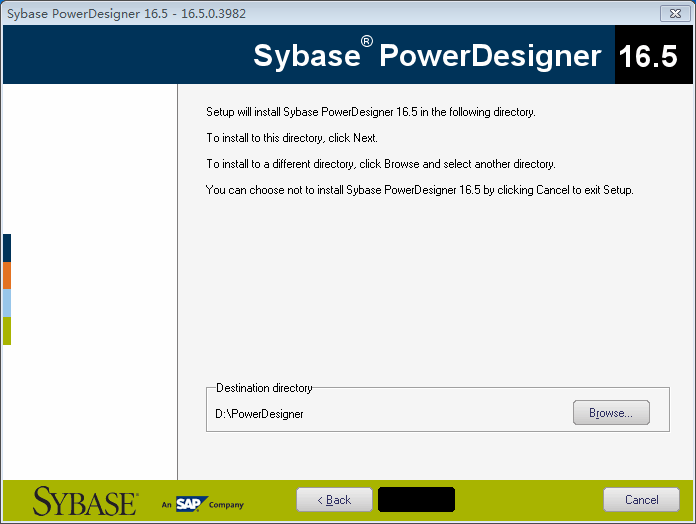Go to previous step with Back button
Screen dimensions: 696x524
pyautogui.click(x=334, y=500)
